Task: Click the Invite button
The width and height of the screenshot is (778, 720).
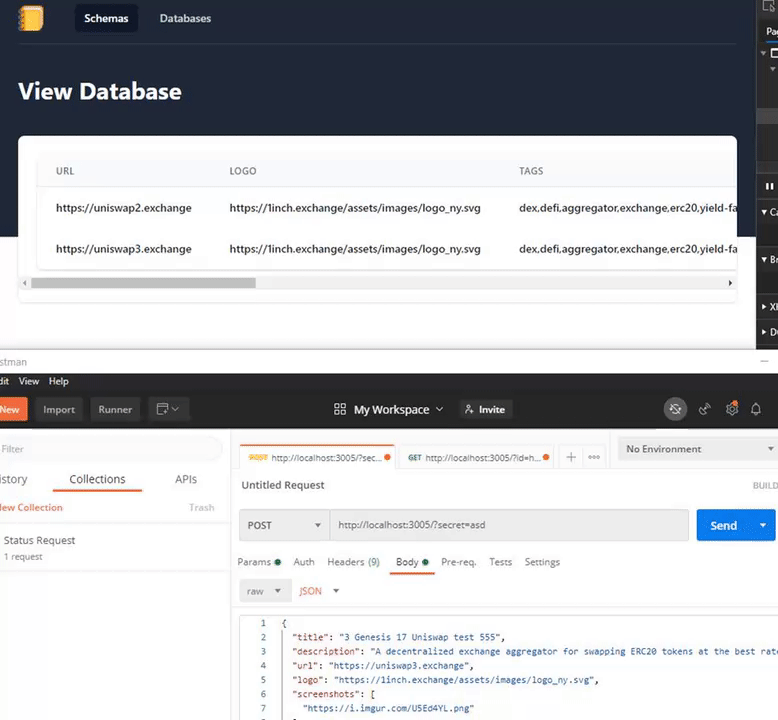Action: point(485,409)
